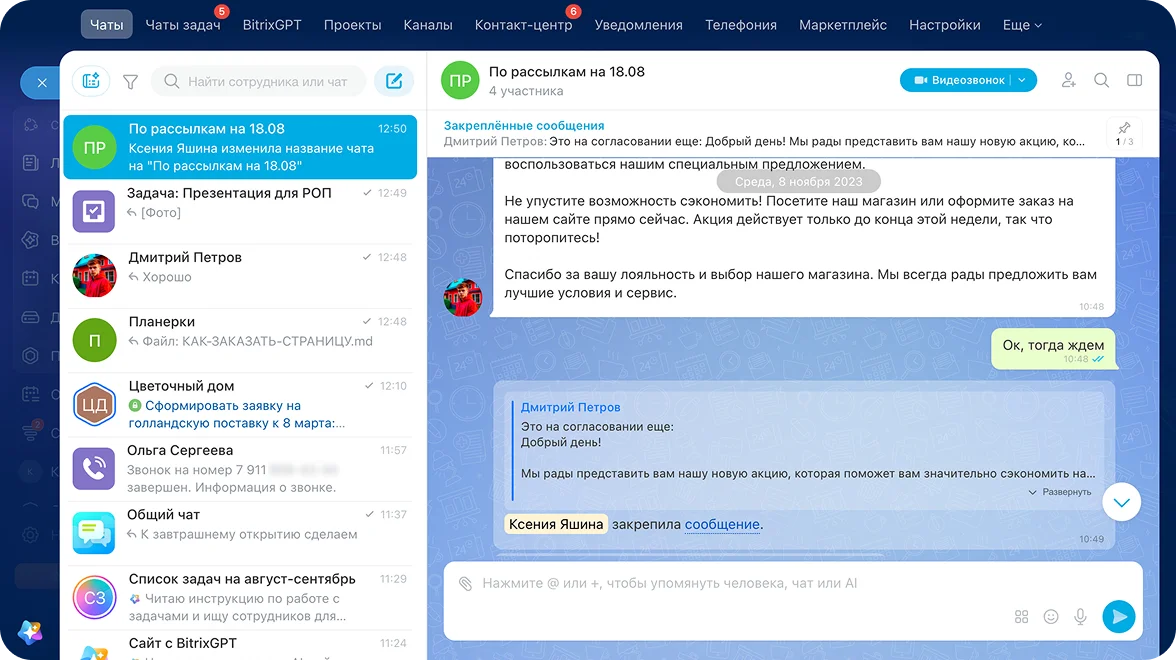
Task: Click the Ксения Яшина name highlight
Action: 556,524
